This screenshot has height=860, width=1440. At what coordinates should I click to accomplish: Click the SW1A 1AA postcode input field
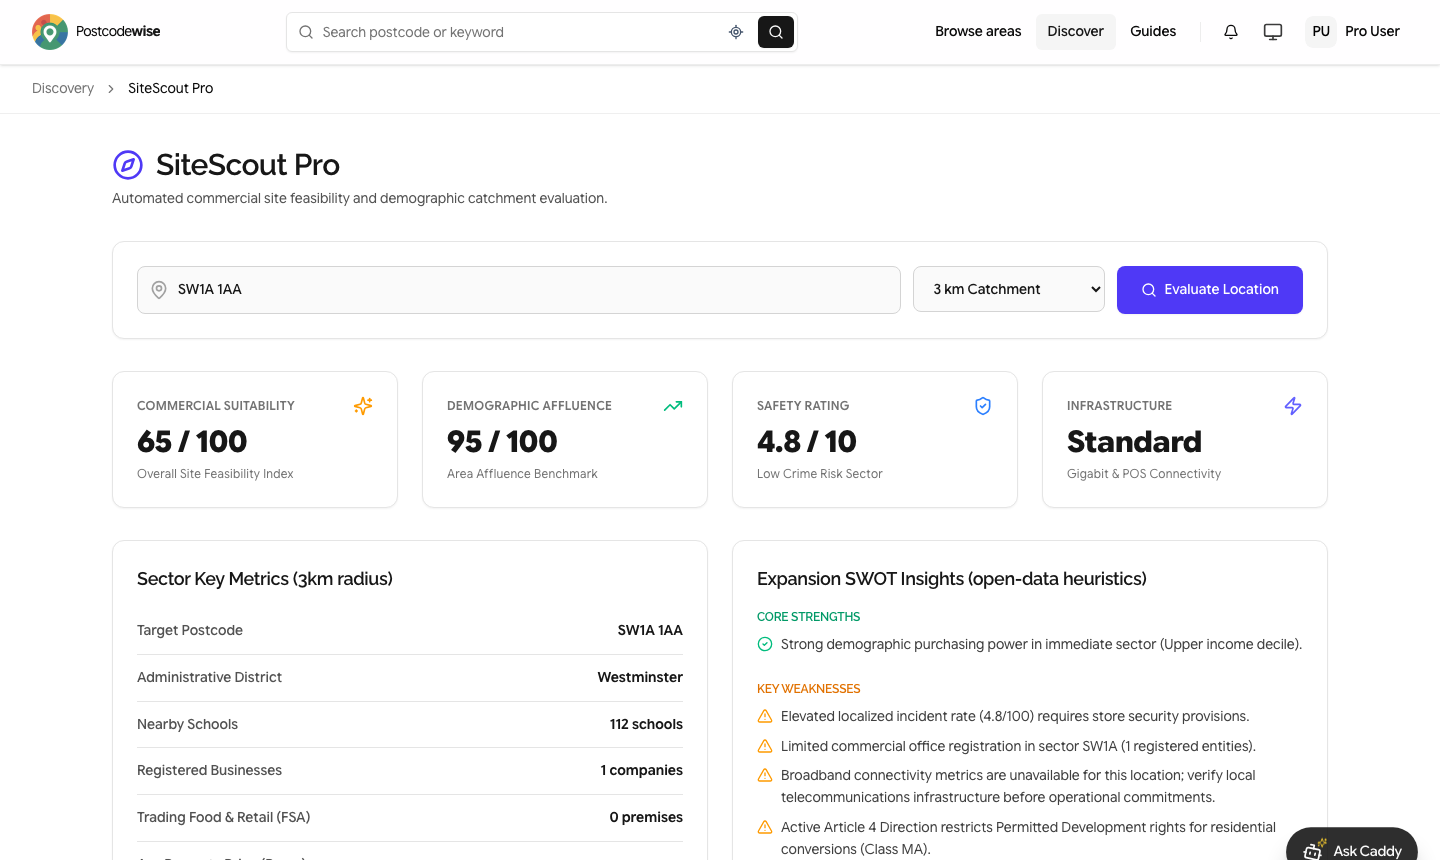[x=519, y=290]
